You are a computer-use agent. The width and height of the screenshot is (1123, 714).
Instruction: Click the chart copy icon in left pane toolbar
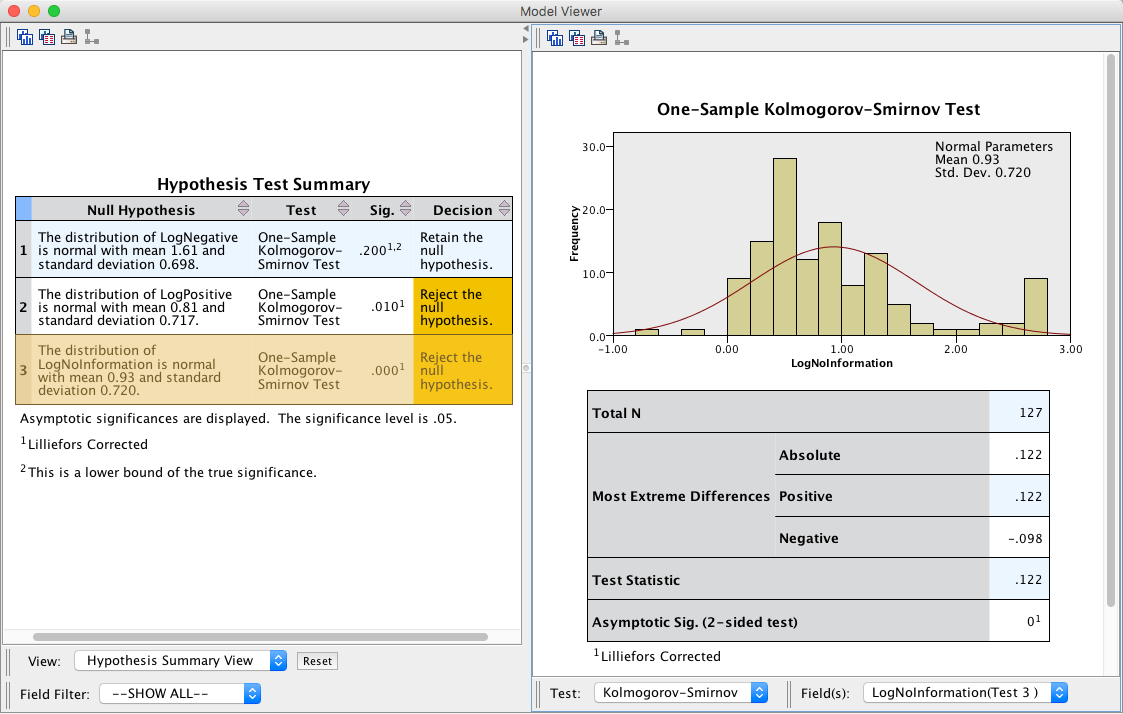pos(25,38)
